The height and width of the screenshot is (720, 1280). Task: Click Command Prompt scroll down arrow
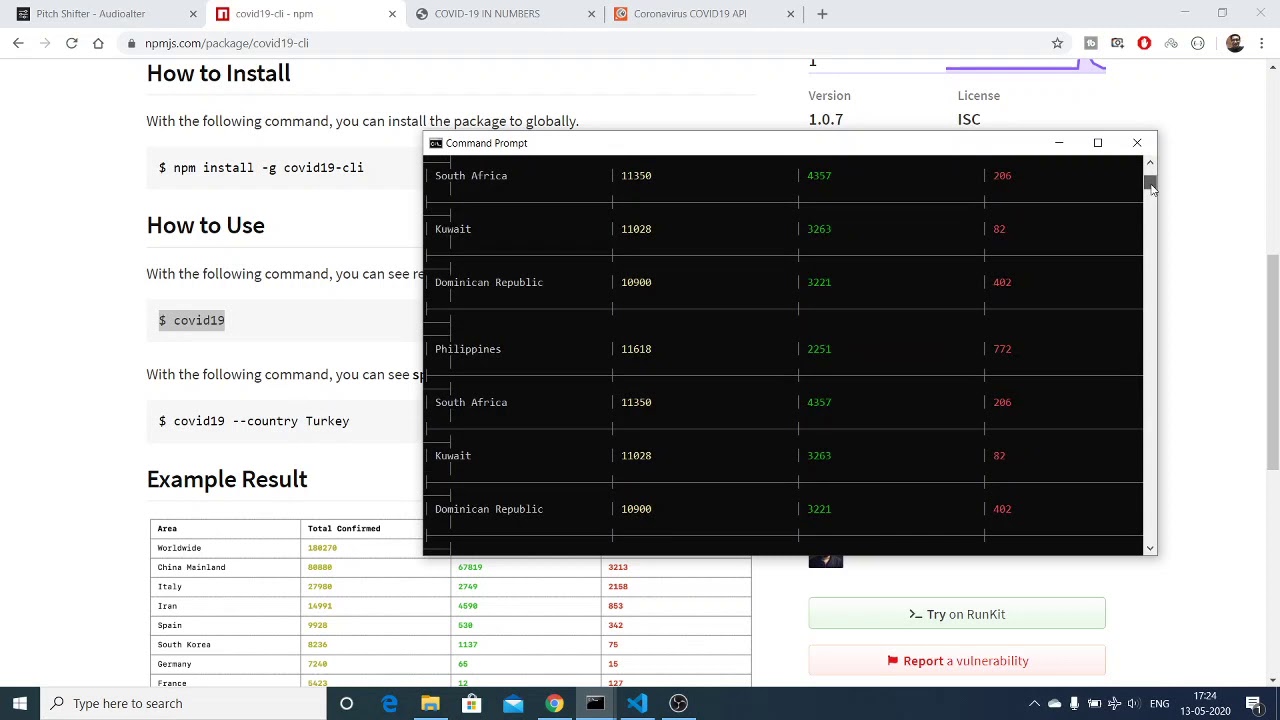coord(1150,548)
